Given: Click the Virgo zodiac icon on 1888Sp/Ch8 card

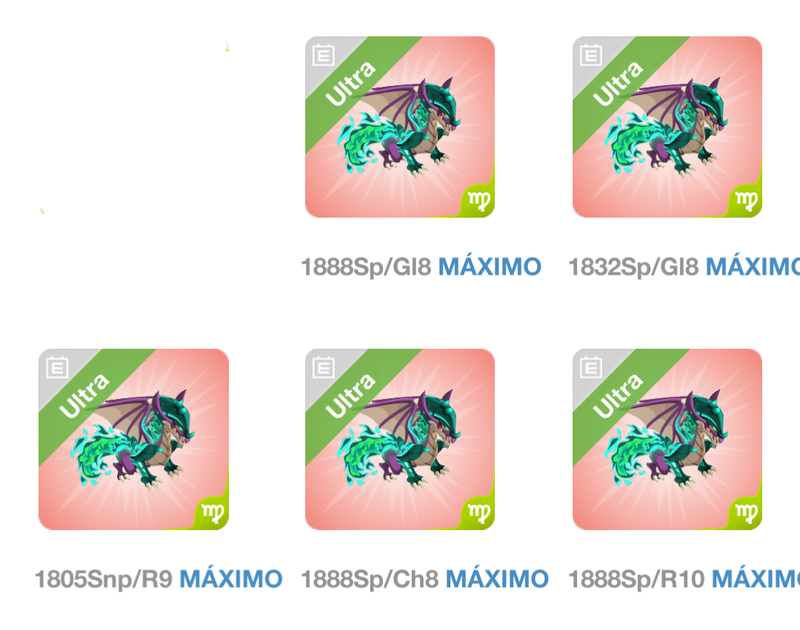Looking at the screenshot, I should point(479,513).
